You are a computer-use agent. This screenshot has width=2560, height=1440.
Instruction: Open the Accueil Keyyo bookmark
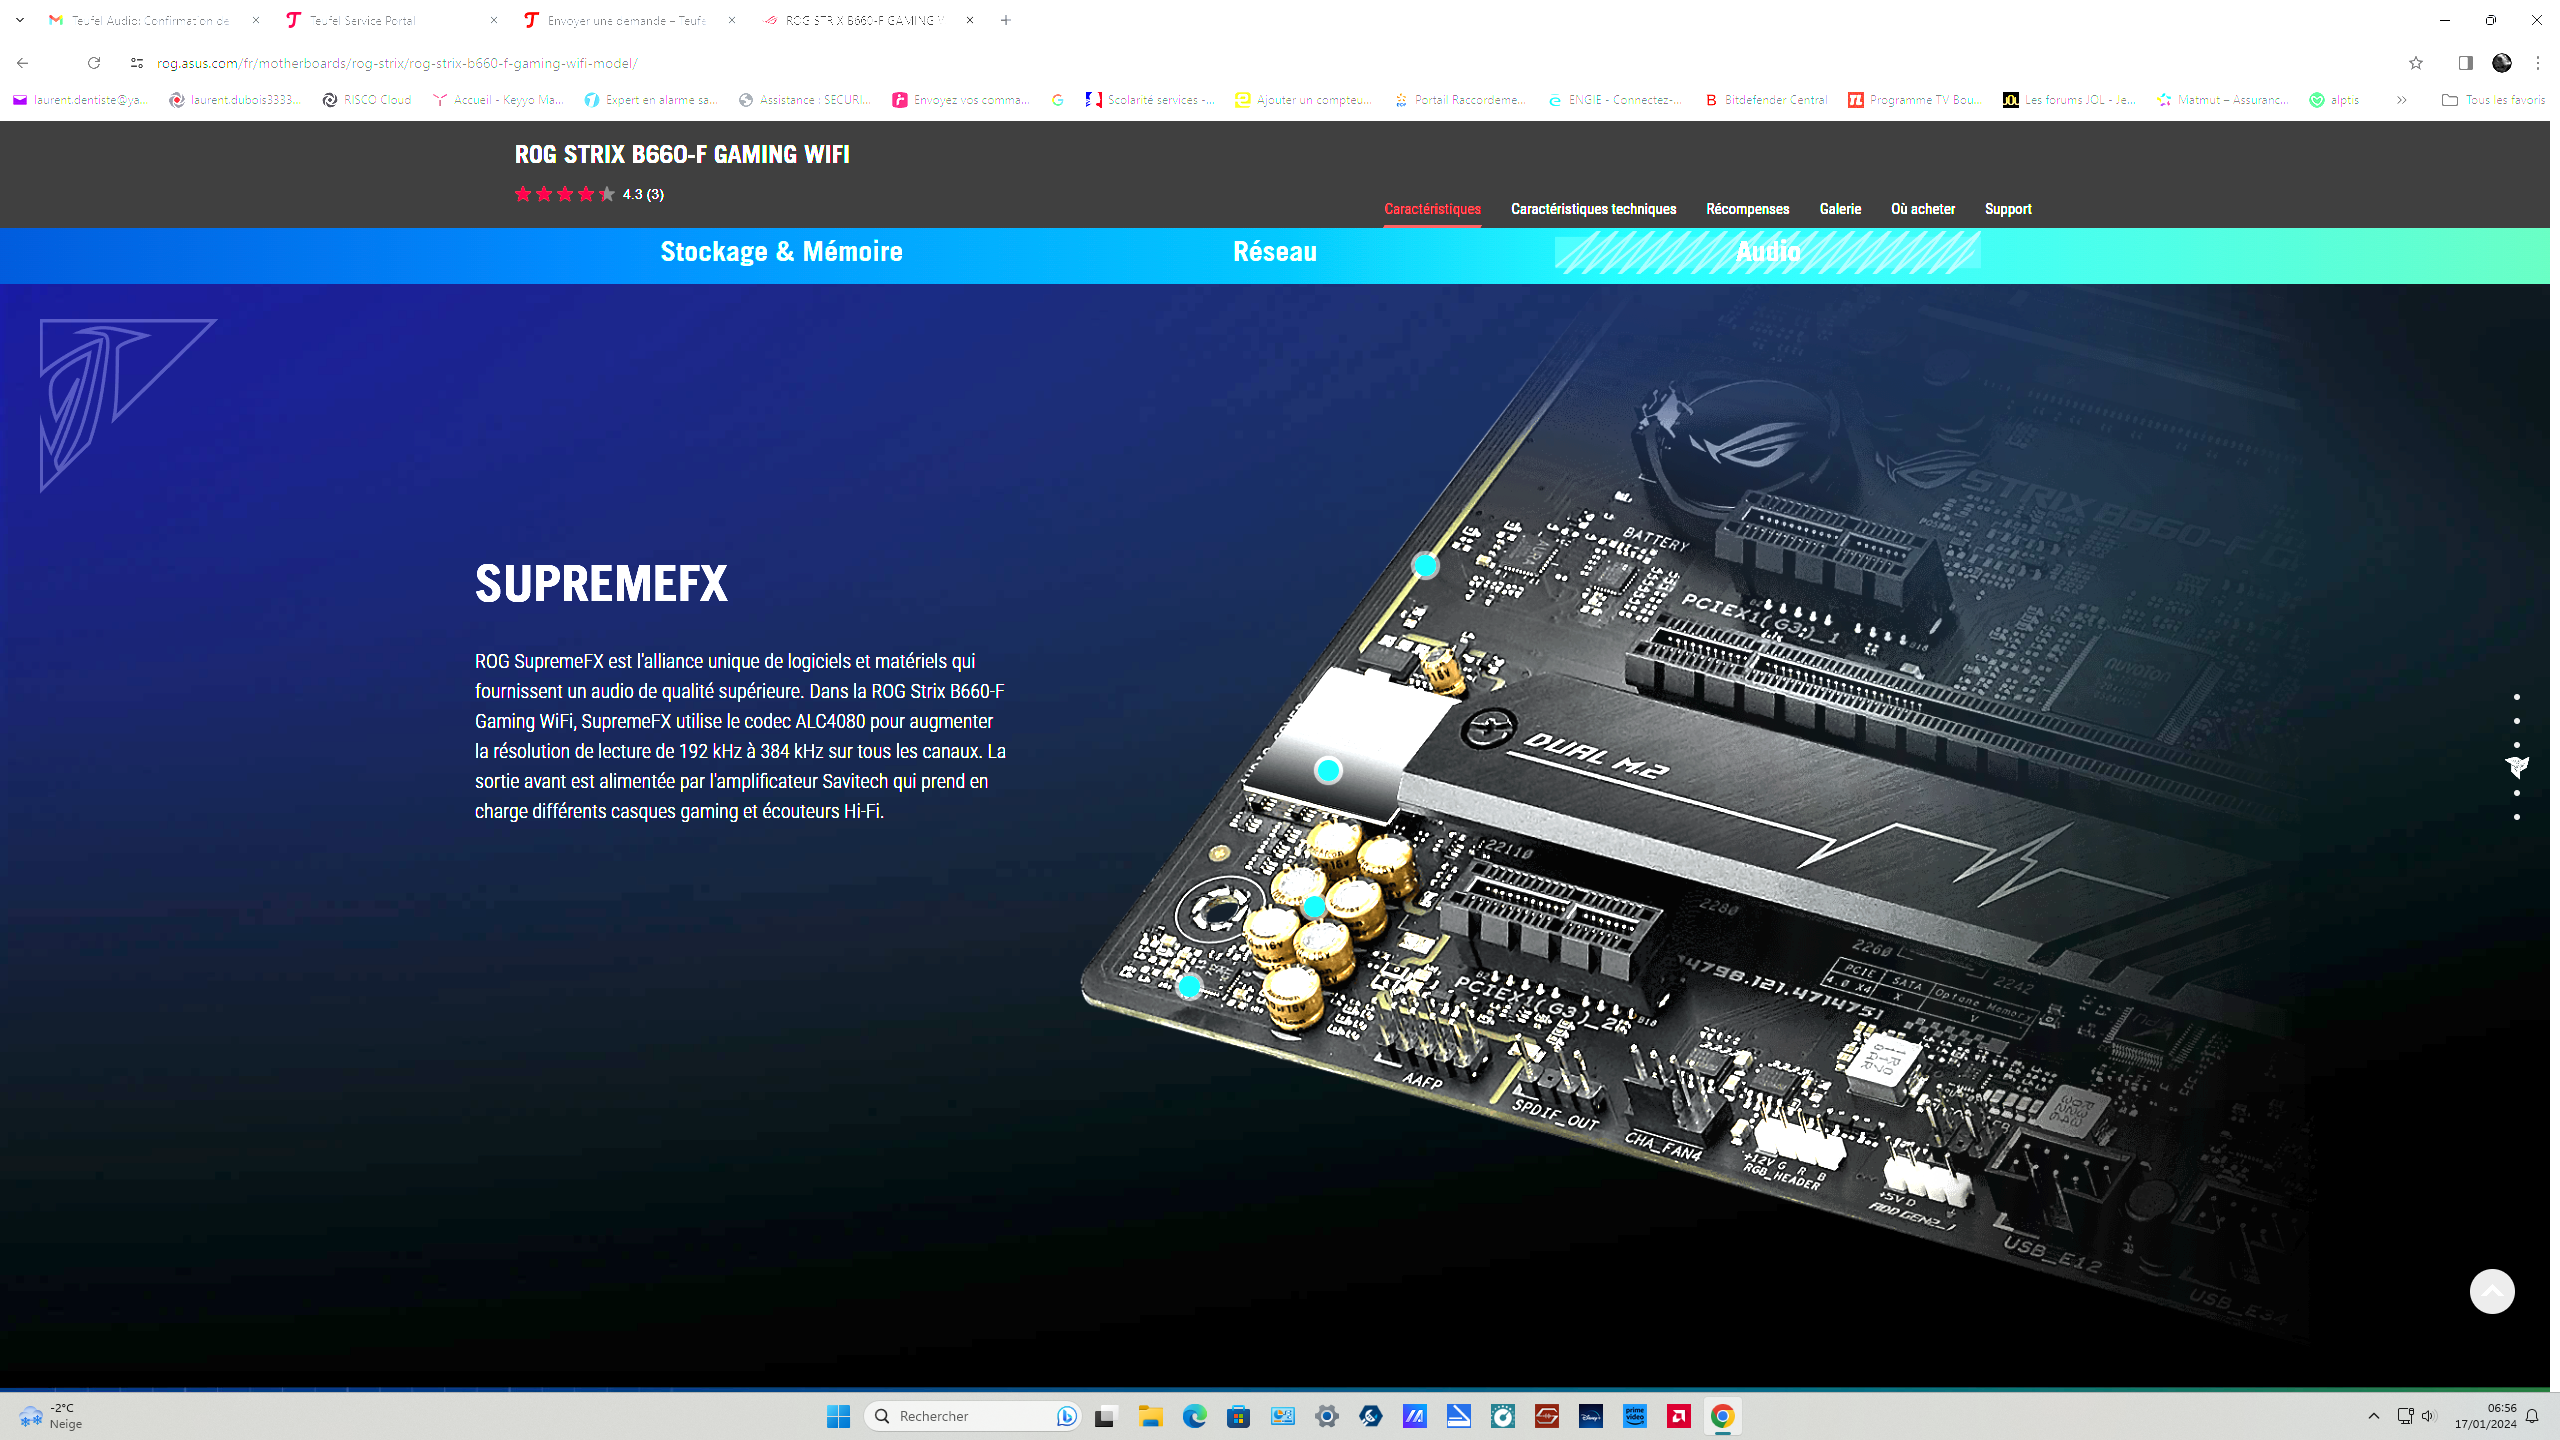(x=498, y=100)
